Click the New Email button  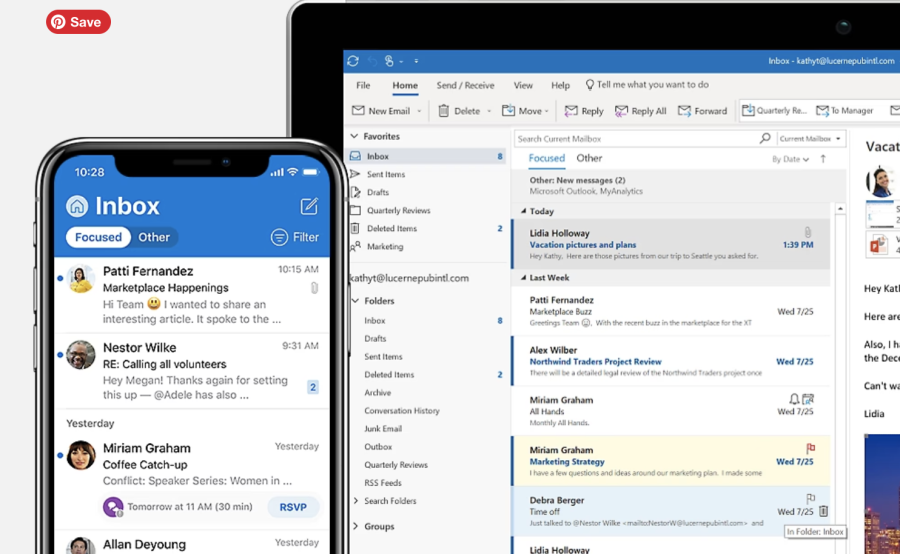coord(381,111)
